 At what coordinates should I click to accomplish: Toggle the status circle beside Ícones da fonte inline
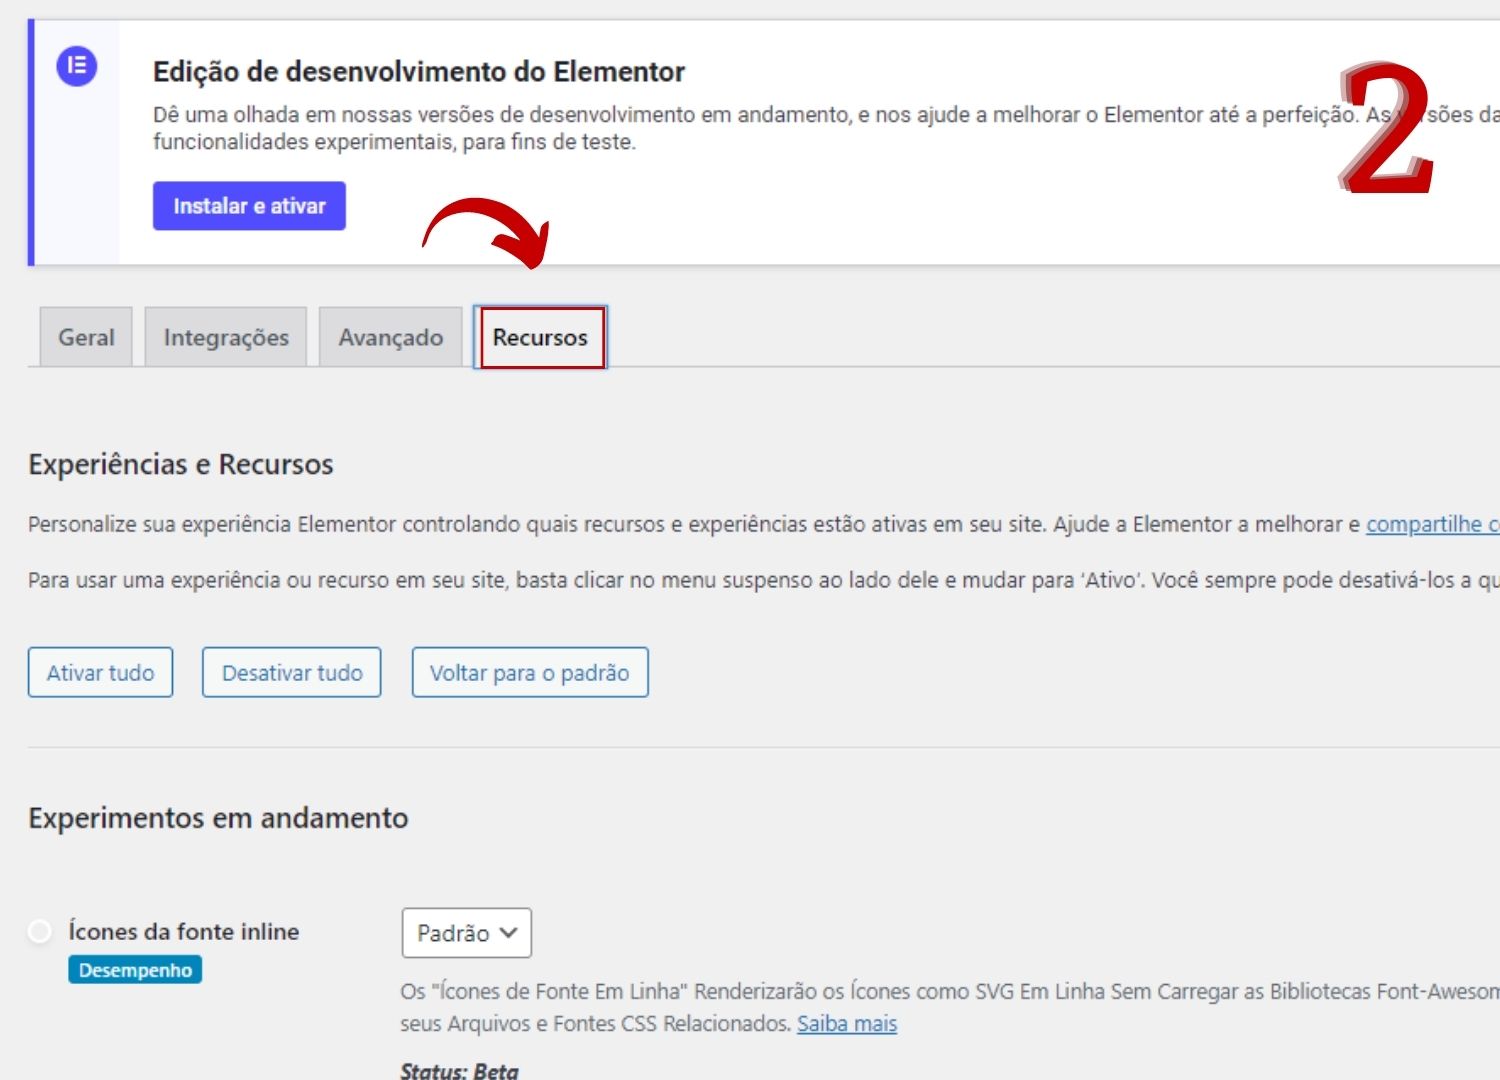pos(39,931)
